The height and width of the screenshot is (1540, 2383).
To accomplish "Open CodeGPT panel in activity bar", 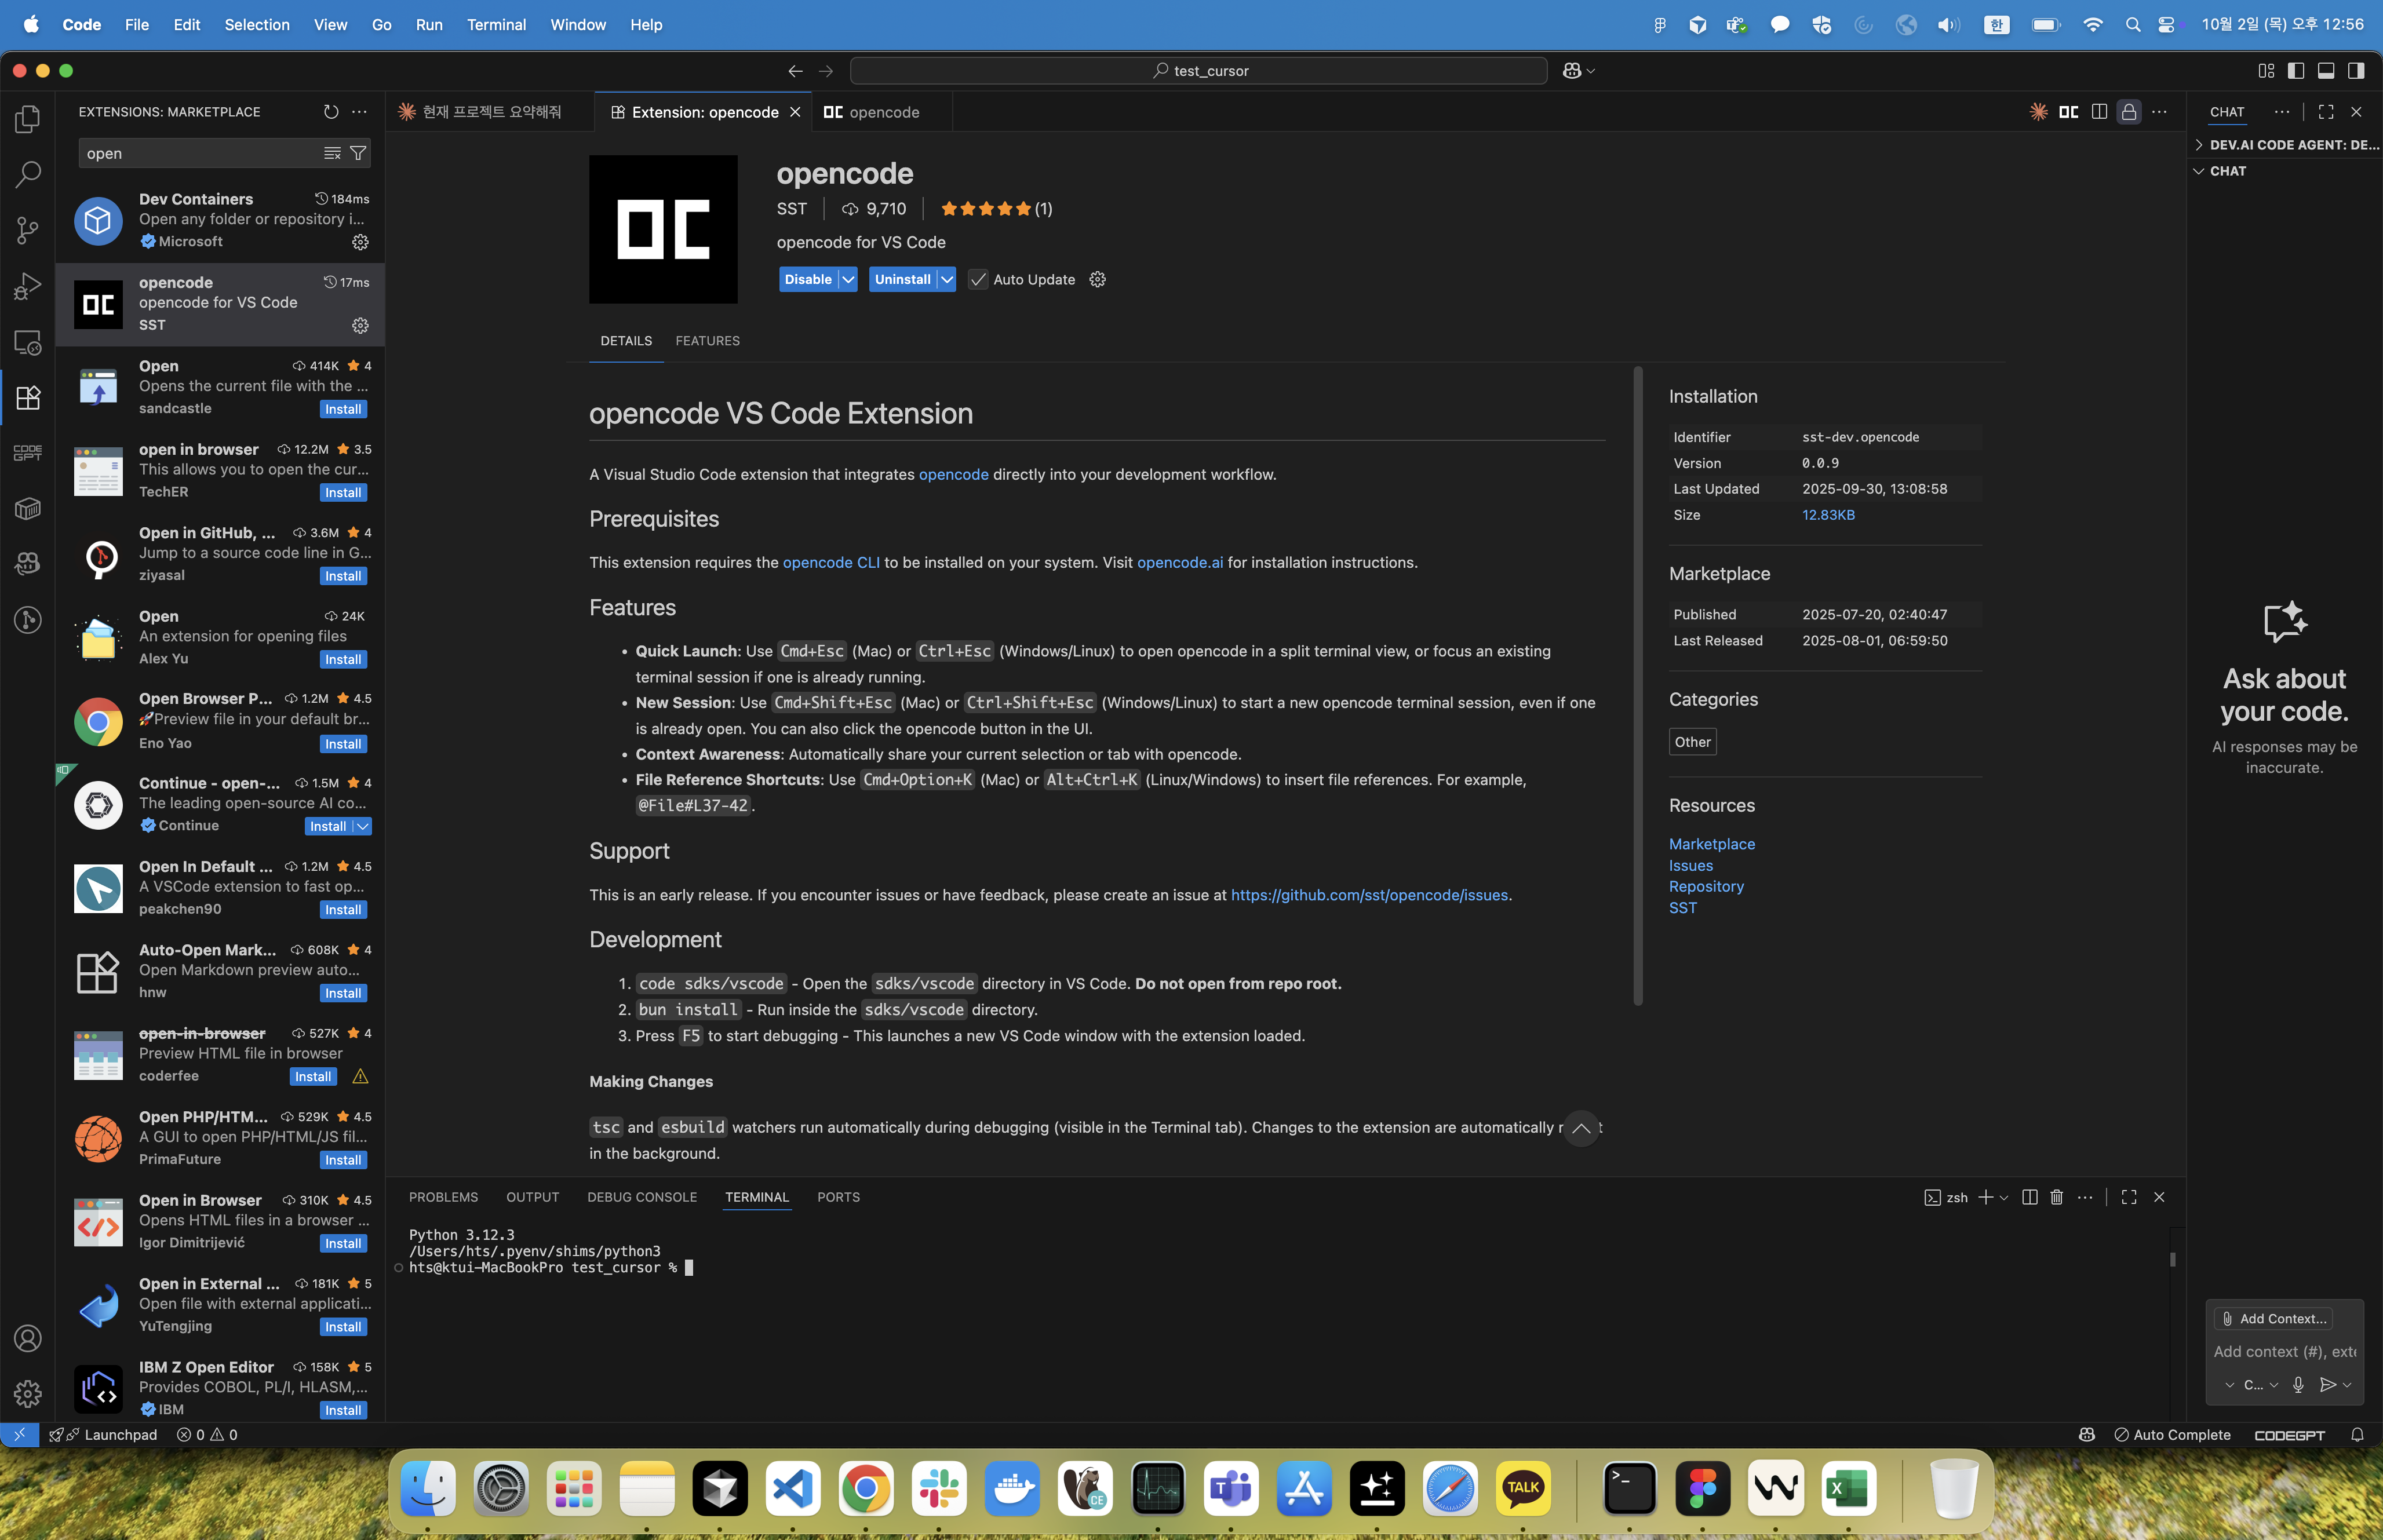I will 28,453.
